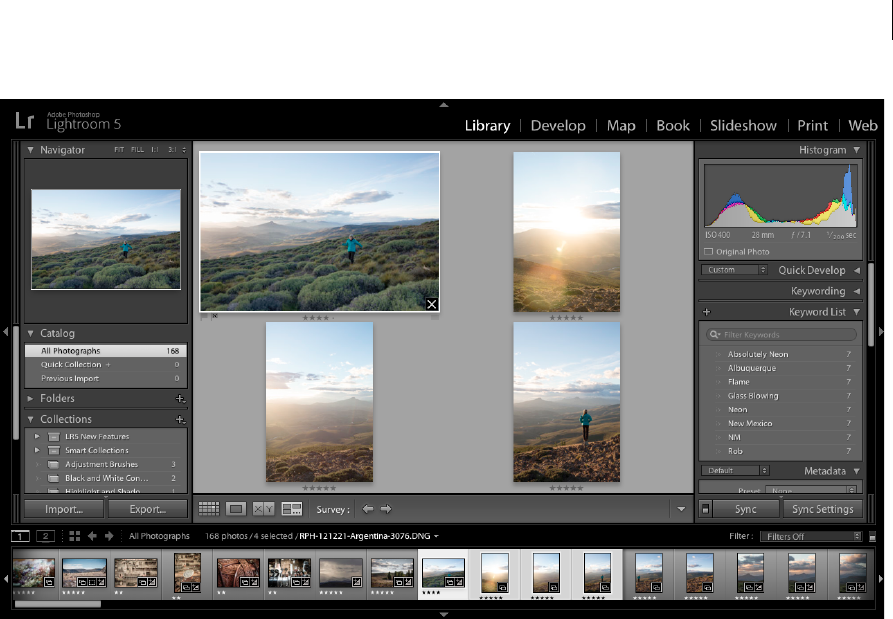Click right panel vertical scrollbar
This screenshot has width=893, height=619.
(x=871, y=304)
